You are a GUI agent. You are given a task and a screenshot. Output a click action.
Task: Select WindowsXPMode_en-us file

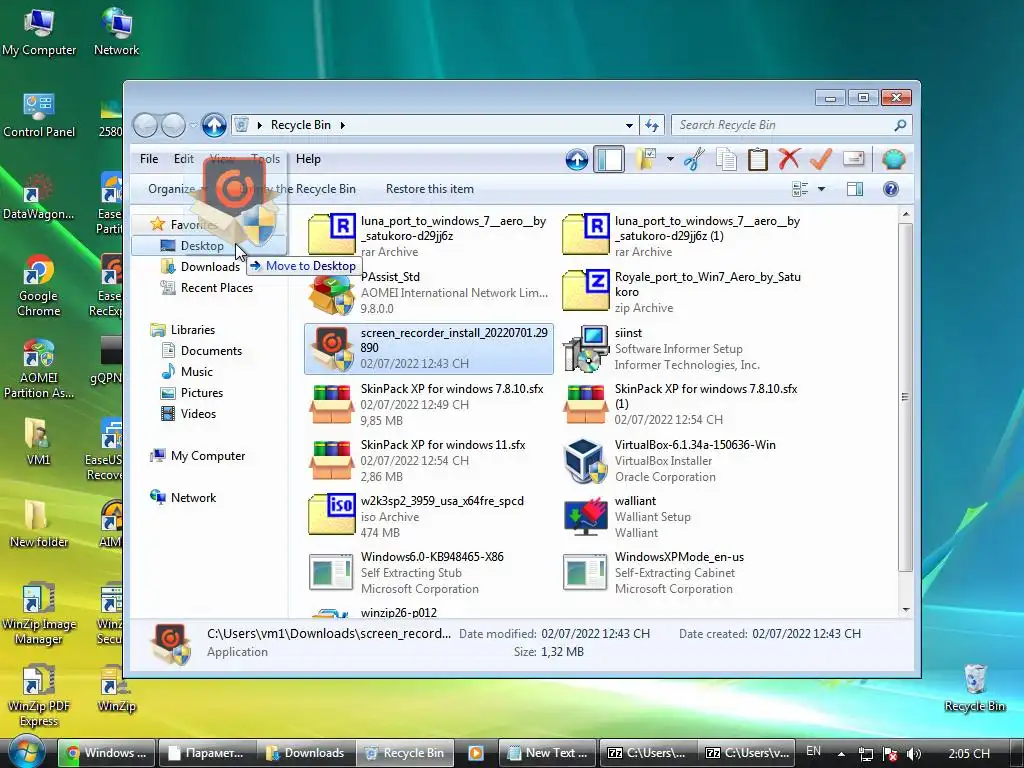(x=682, y=573)
